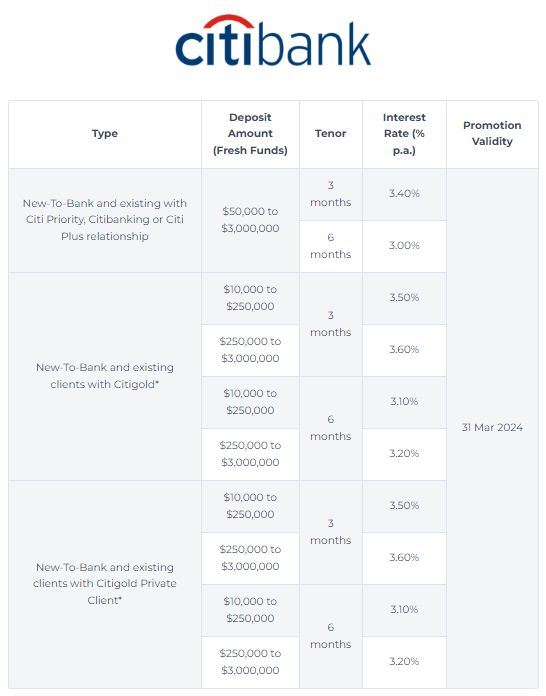Click the last 3.20% rate cell in table

coord(404,662)
